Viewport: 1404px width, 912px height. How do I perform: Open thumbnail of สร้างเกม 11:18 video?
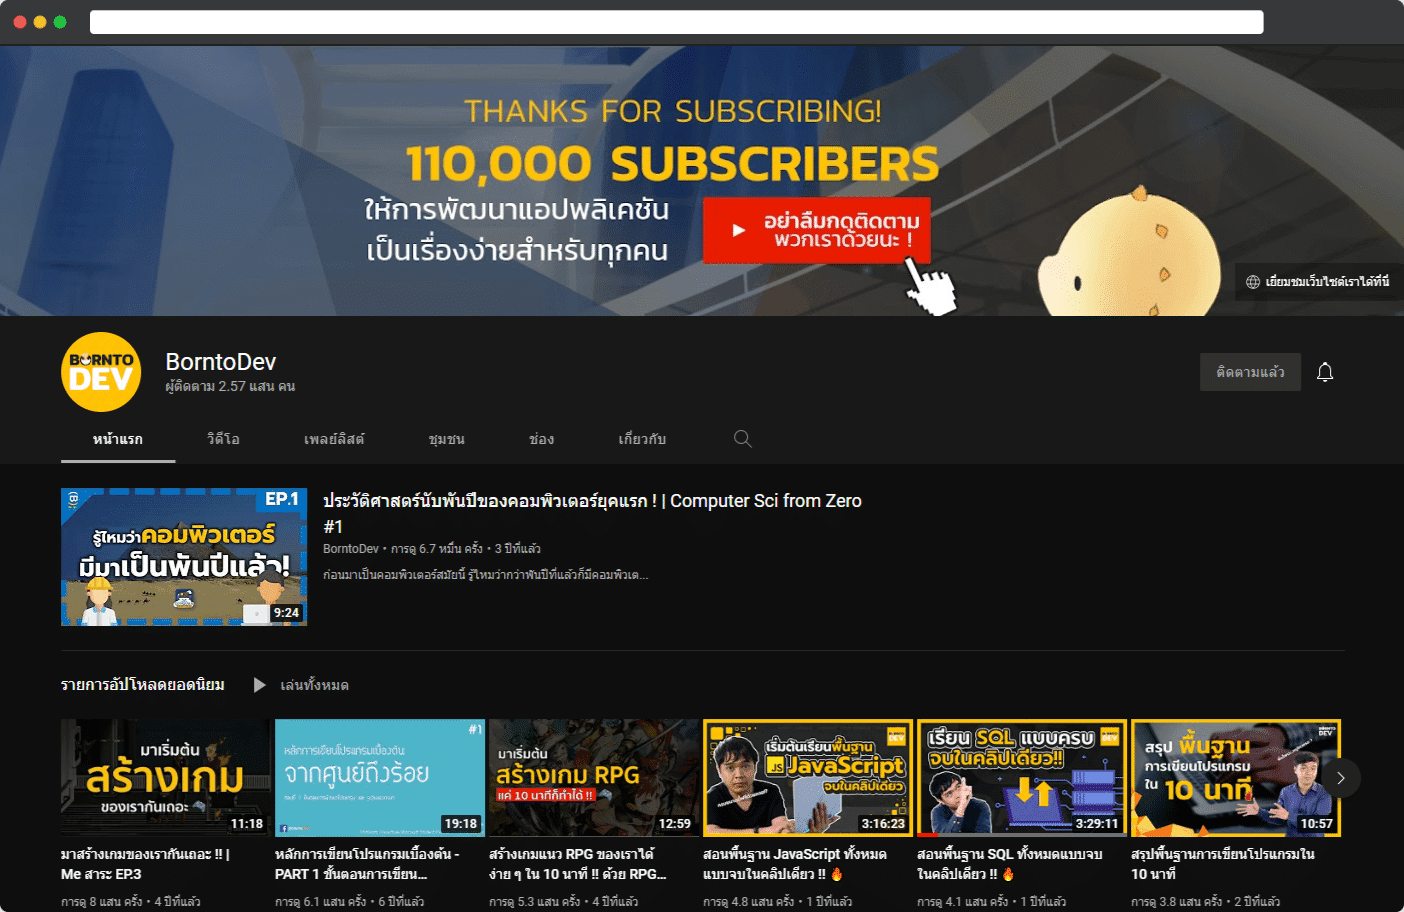166,778
